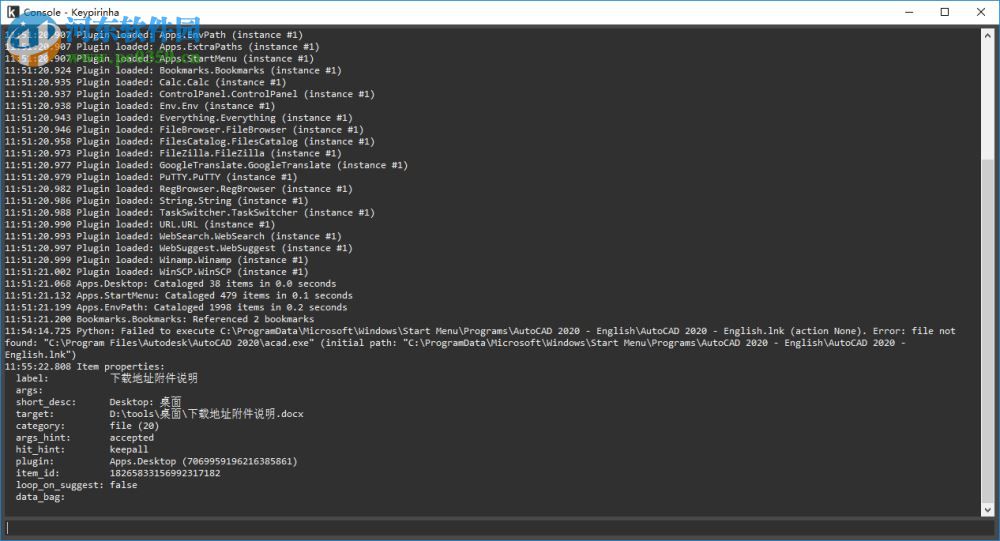Image resolution: width=1000 pixels, height=541 pixels.
Task: Close the Console window
Action: click(981, 12)
